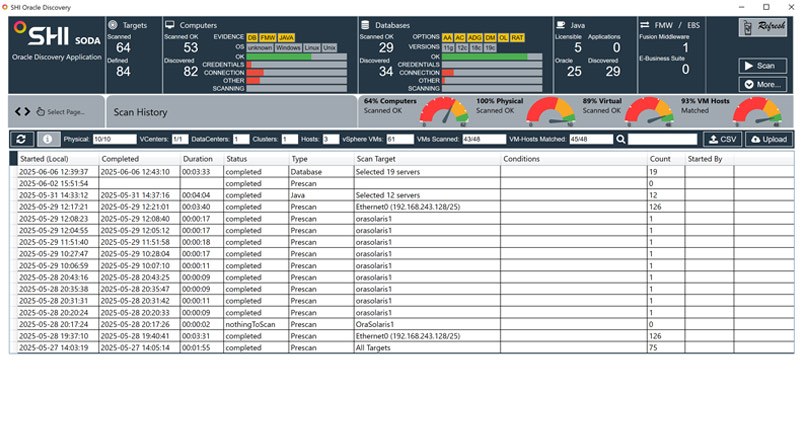Screen dimensions: 800x438
Task: Click the VMs Scanned value field
Action: pyautogui.click(x=484, y=139)
